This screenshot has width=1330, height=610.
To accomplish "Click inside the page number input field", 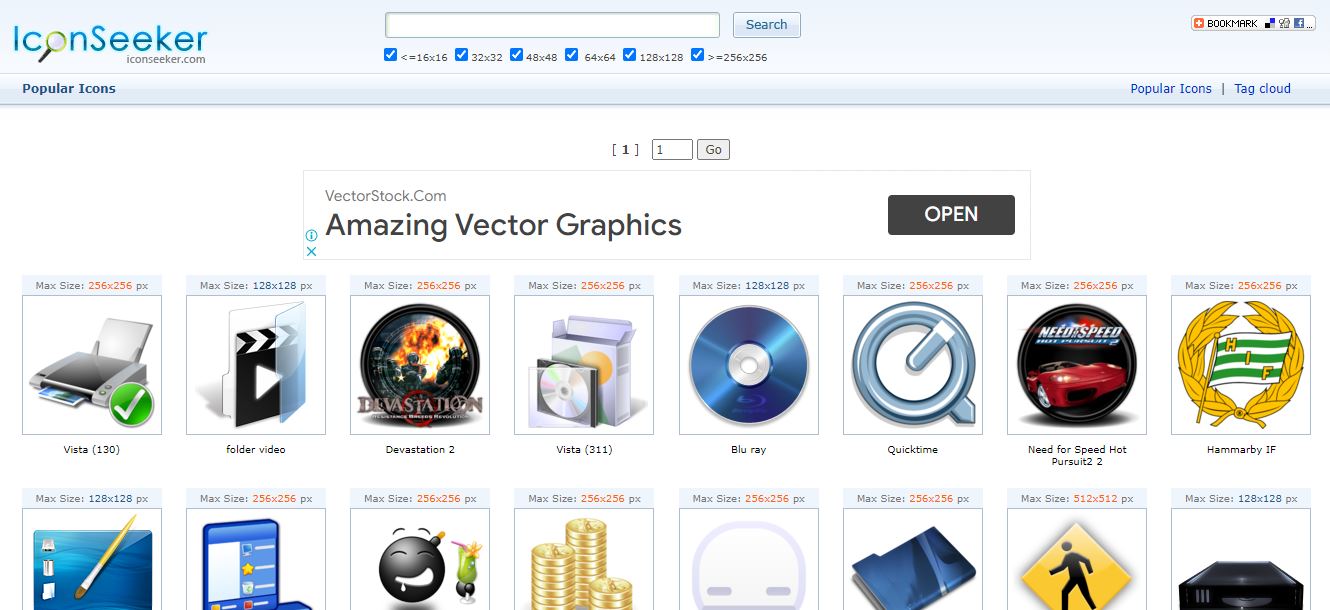I will pyautogui.click(x=671, y=148).
